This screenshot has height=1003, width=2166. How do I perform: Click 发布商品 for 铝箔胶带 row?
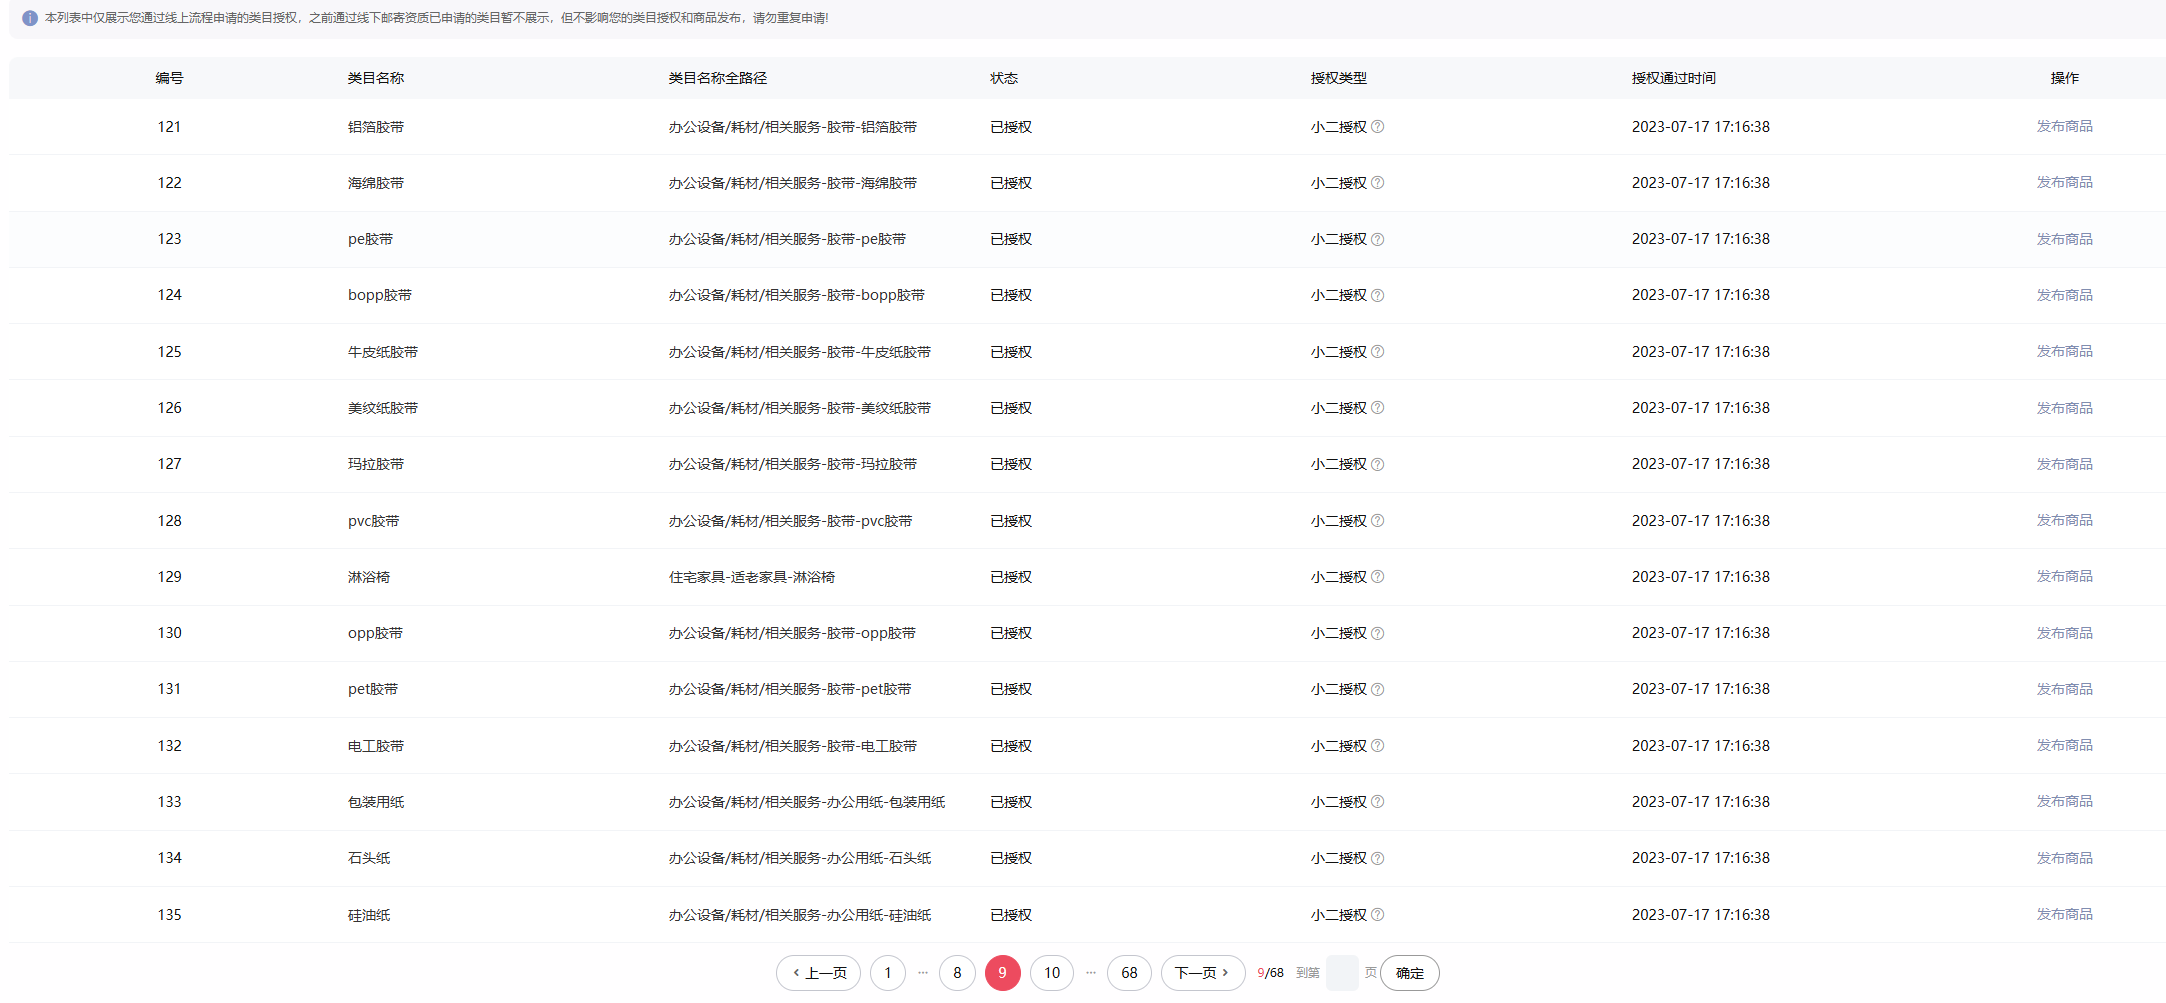(2064, 127)
